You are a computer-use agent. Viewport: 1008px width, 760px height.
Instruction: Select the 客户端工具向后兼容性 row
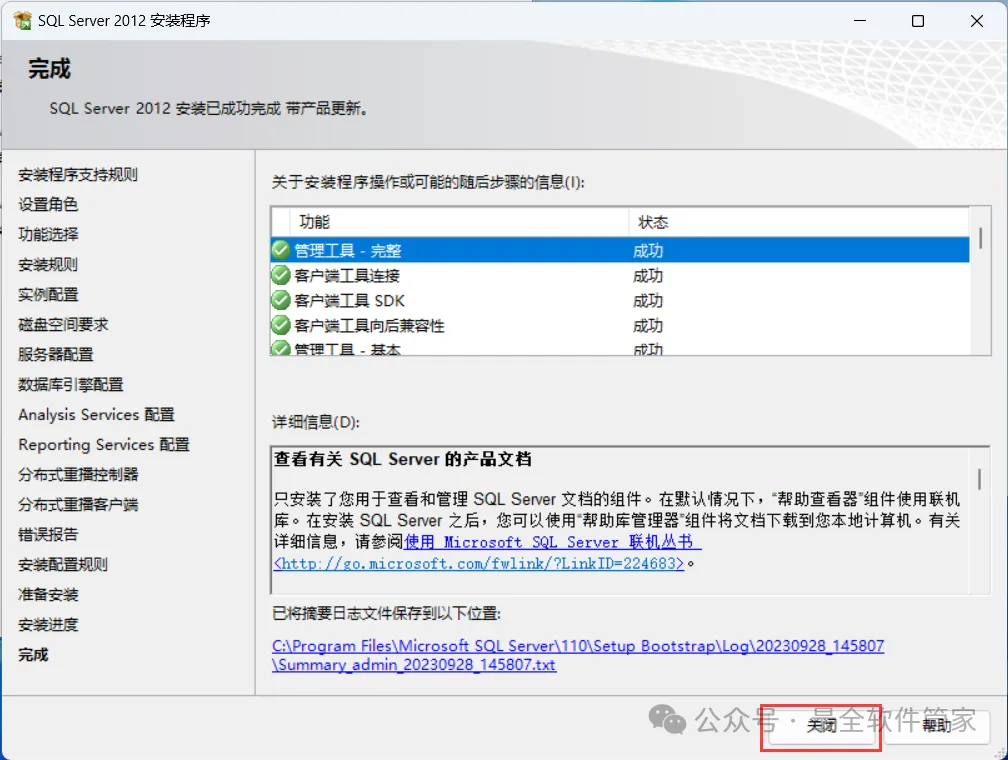click(x=620, y=325)
